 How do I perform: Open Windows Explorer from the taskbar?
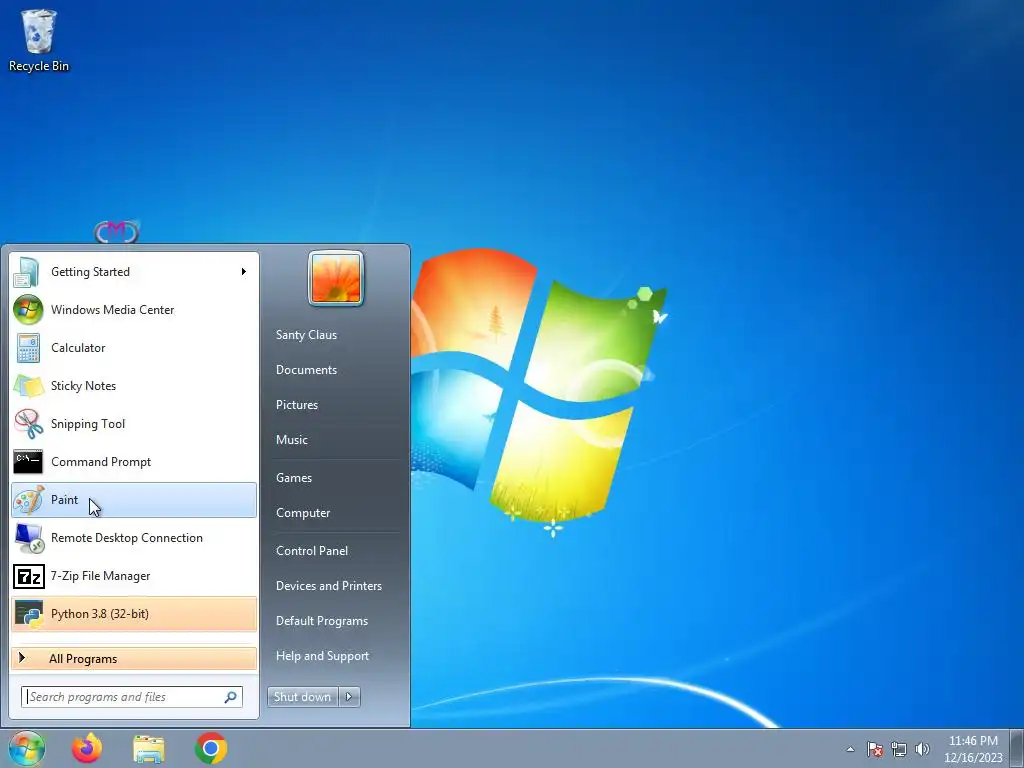[149, 749]
